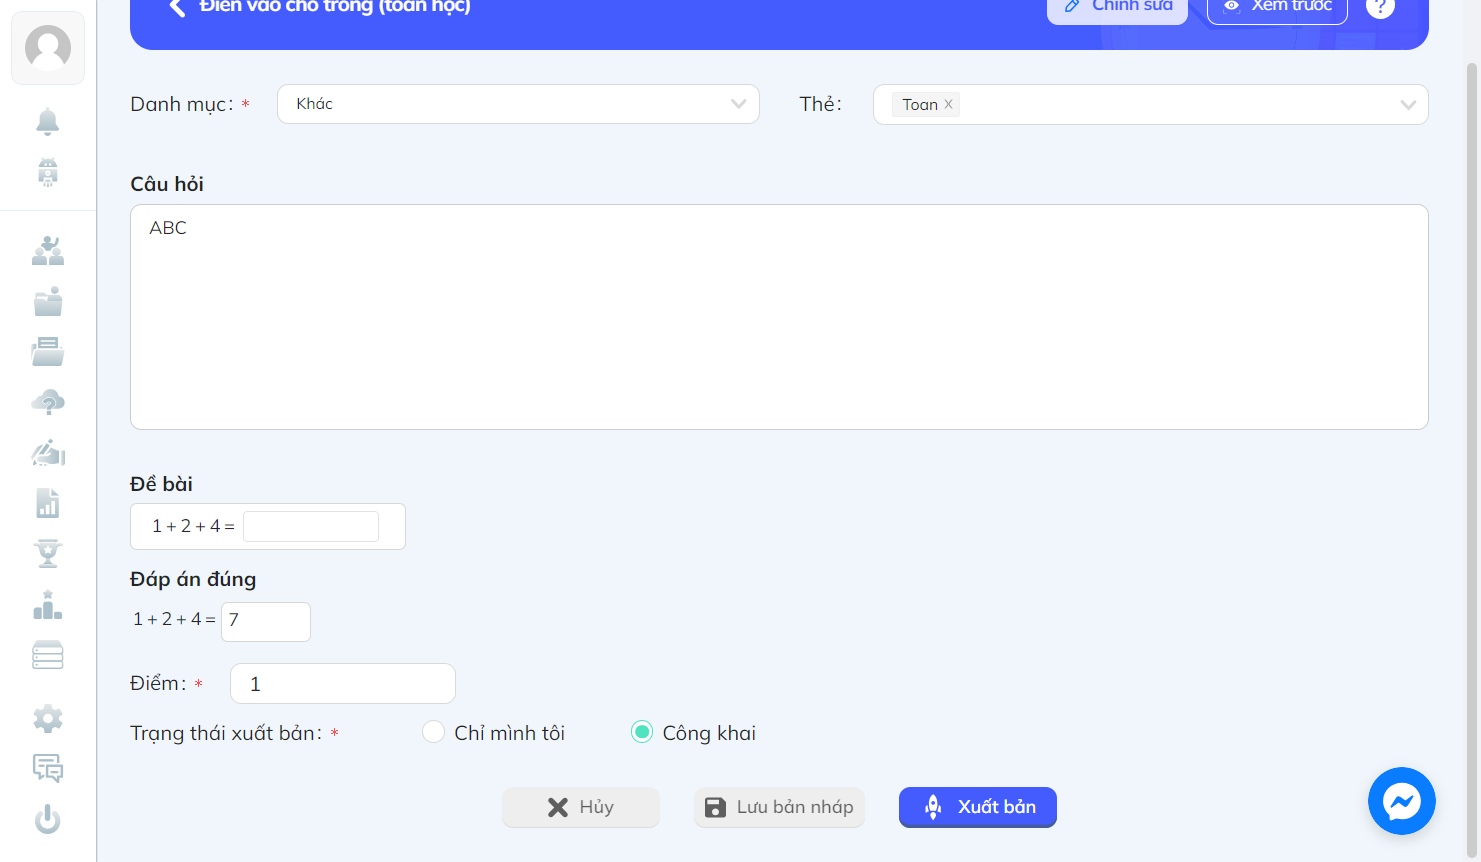Focus the 'Câu hỏi' text area

pyautogui.click(x=779, y=317)
